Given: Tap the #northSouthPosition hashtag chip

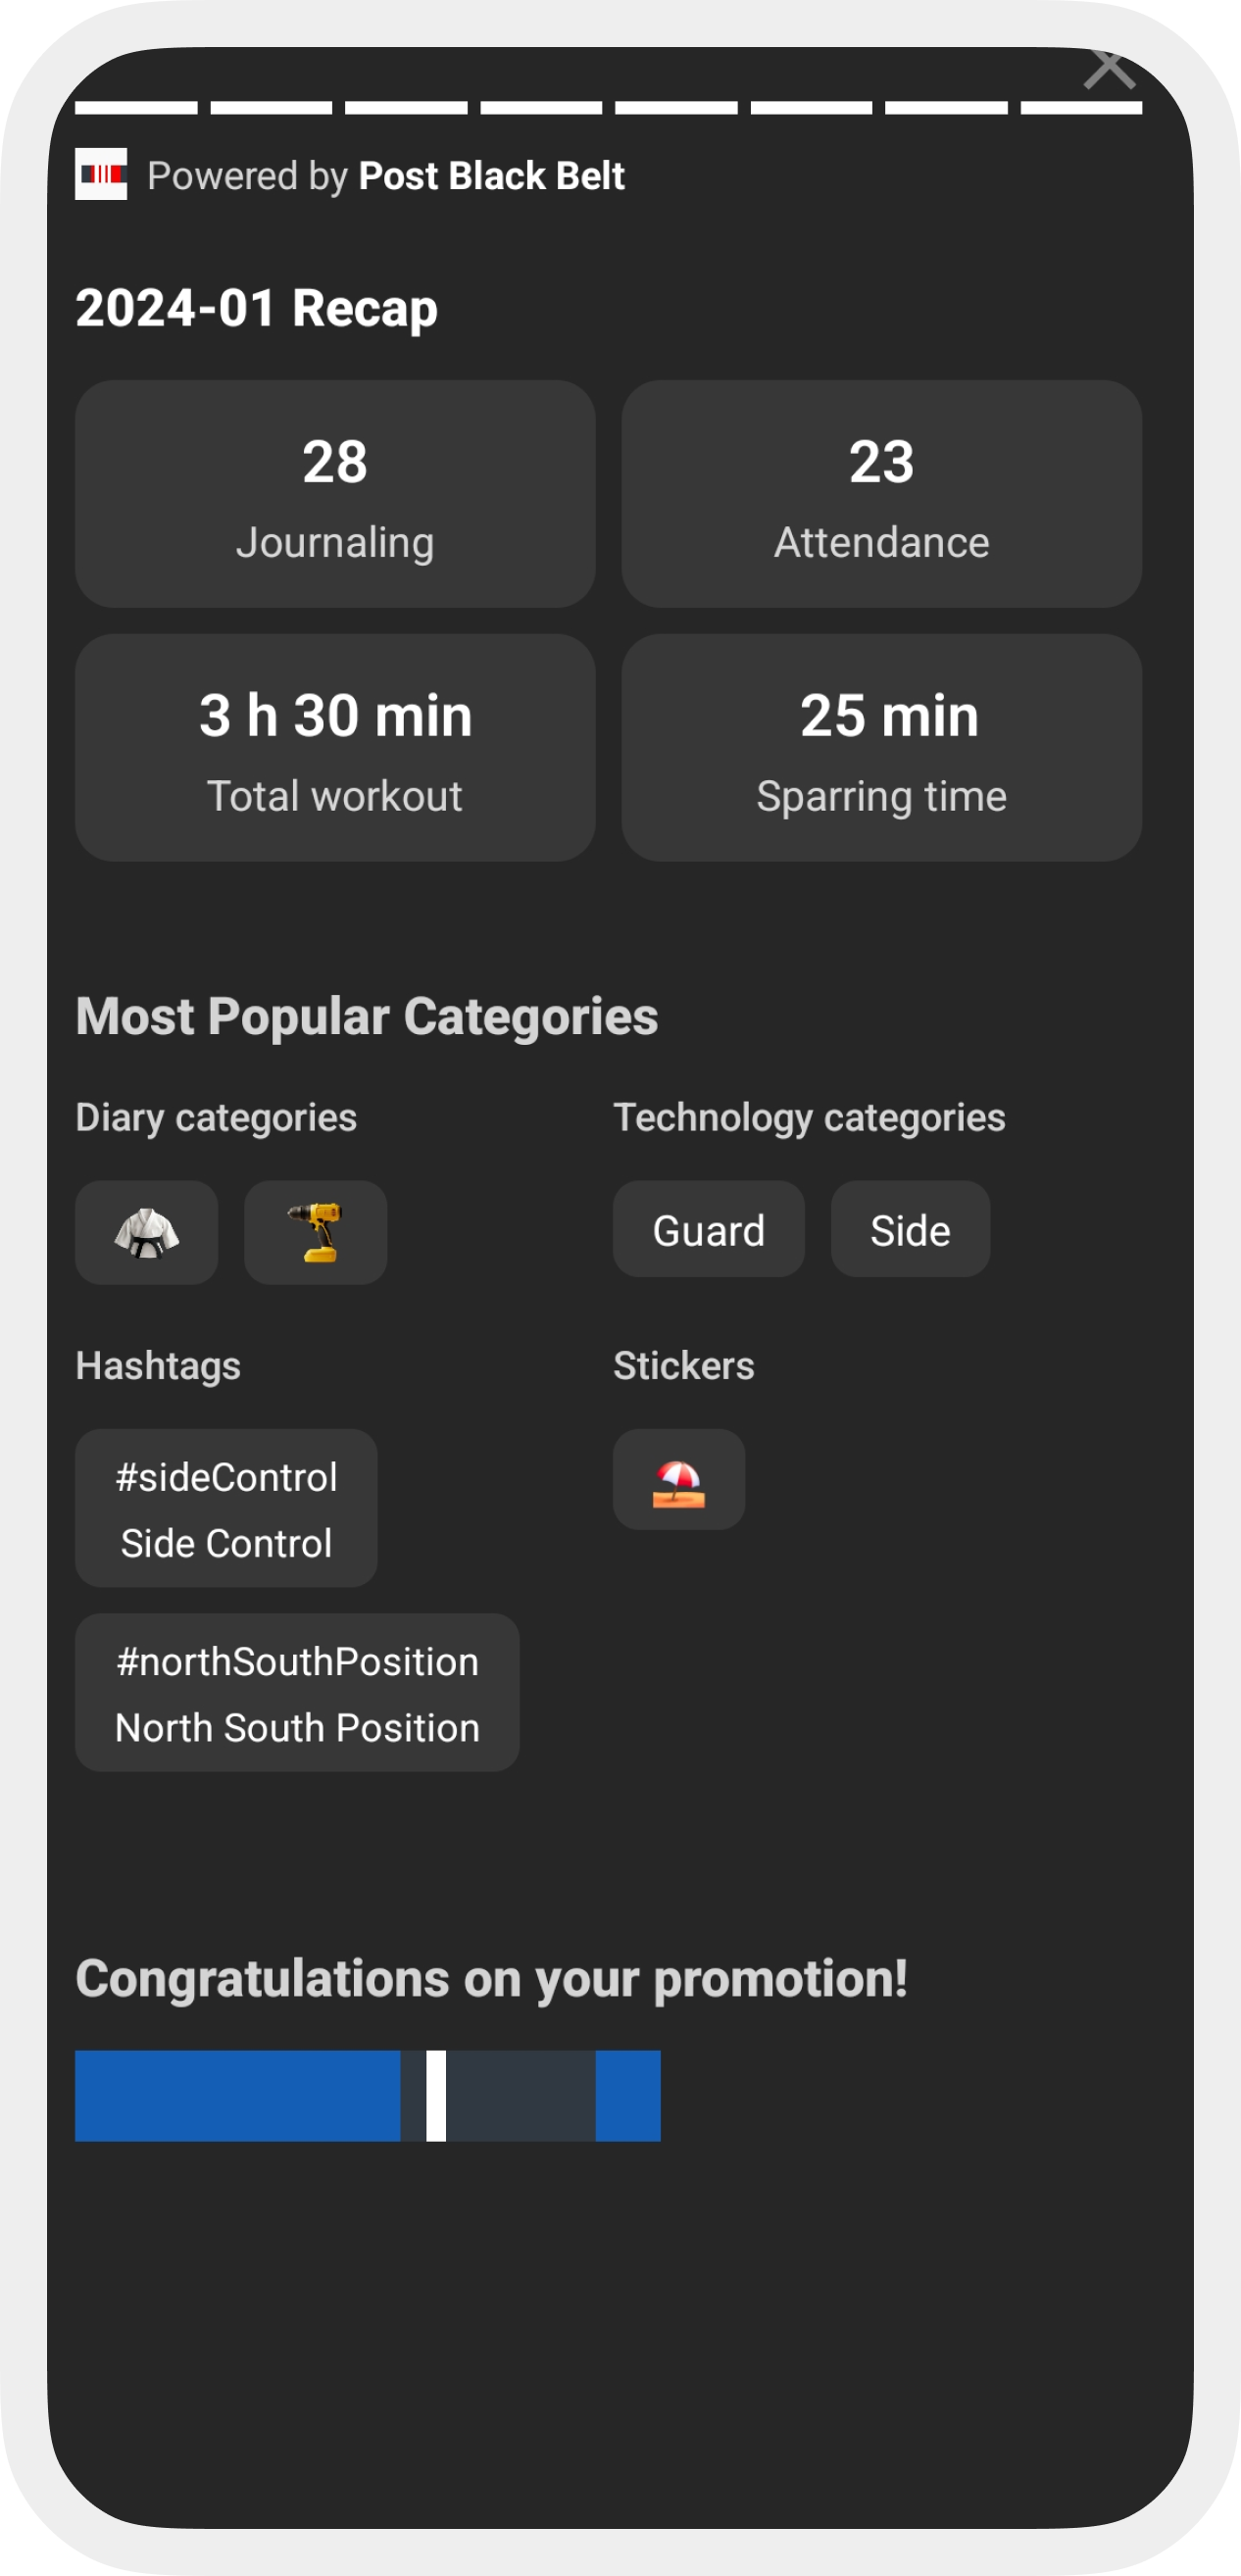Looking at the screenshot, I should coord(297,1692).
